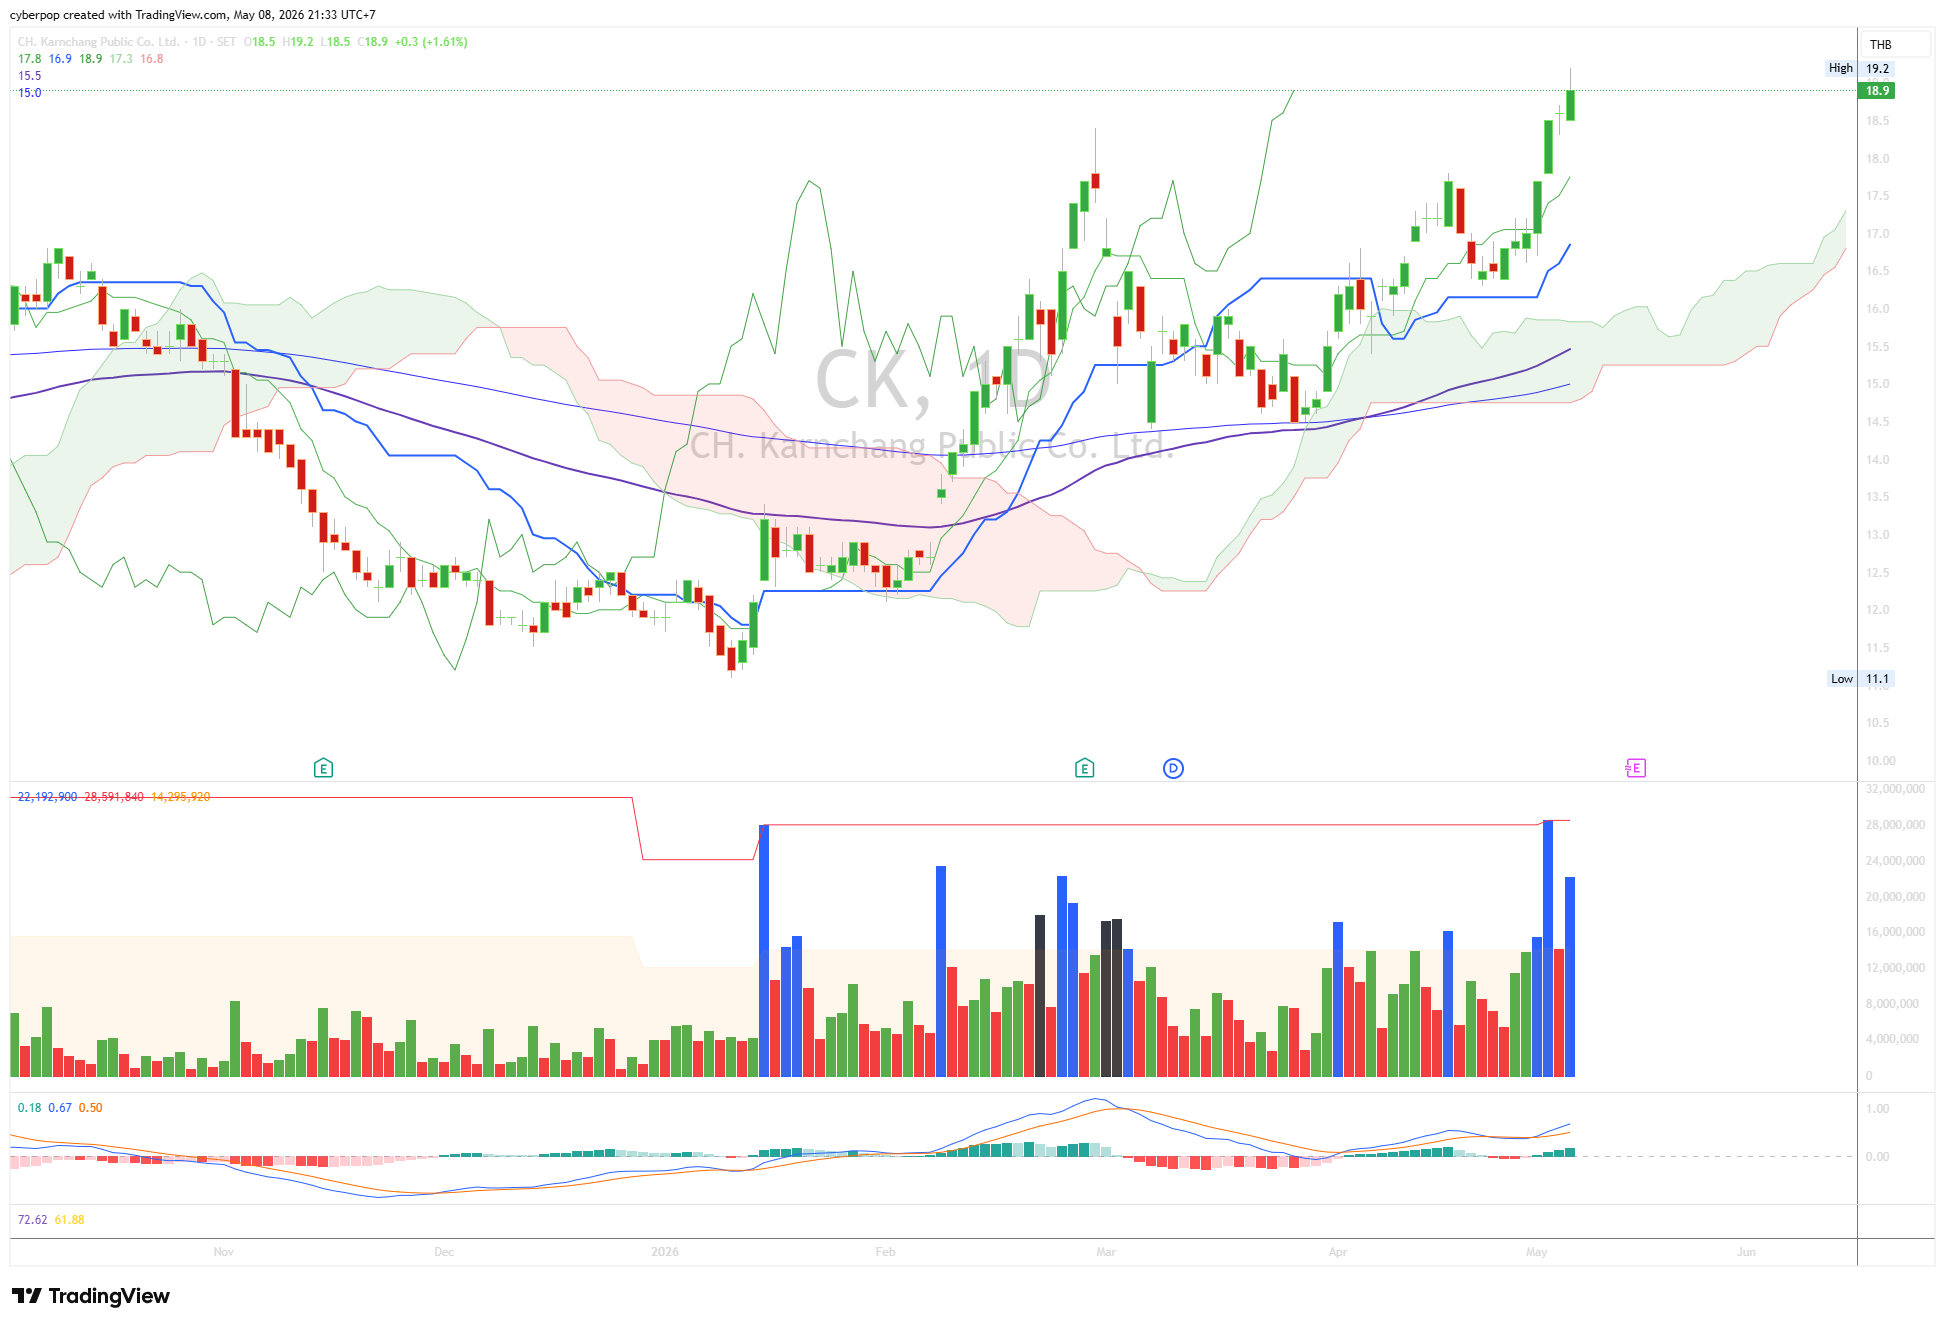Click the Mar label on the time axis
Screen dimensions: 1945x1326
(x=1105, y=1252)
